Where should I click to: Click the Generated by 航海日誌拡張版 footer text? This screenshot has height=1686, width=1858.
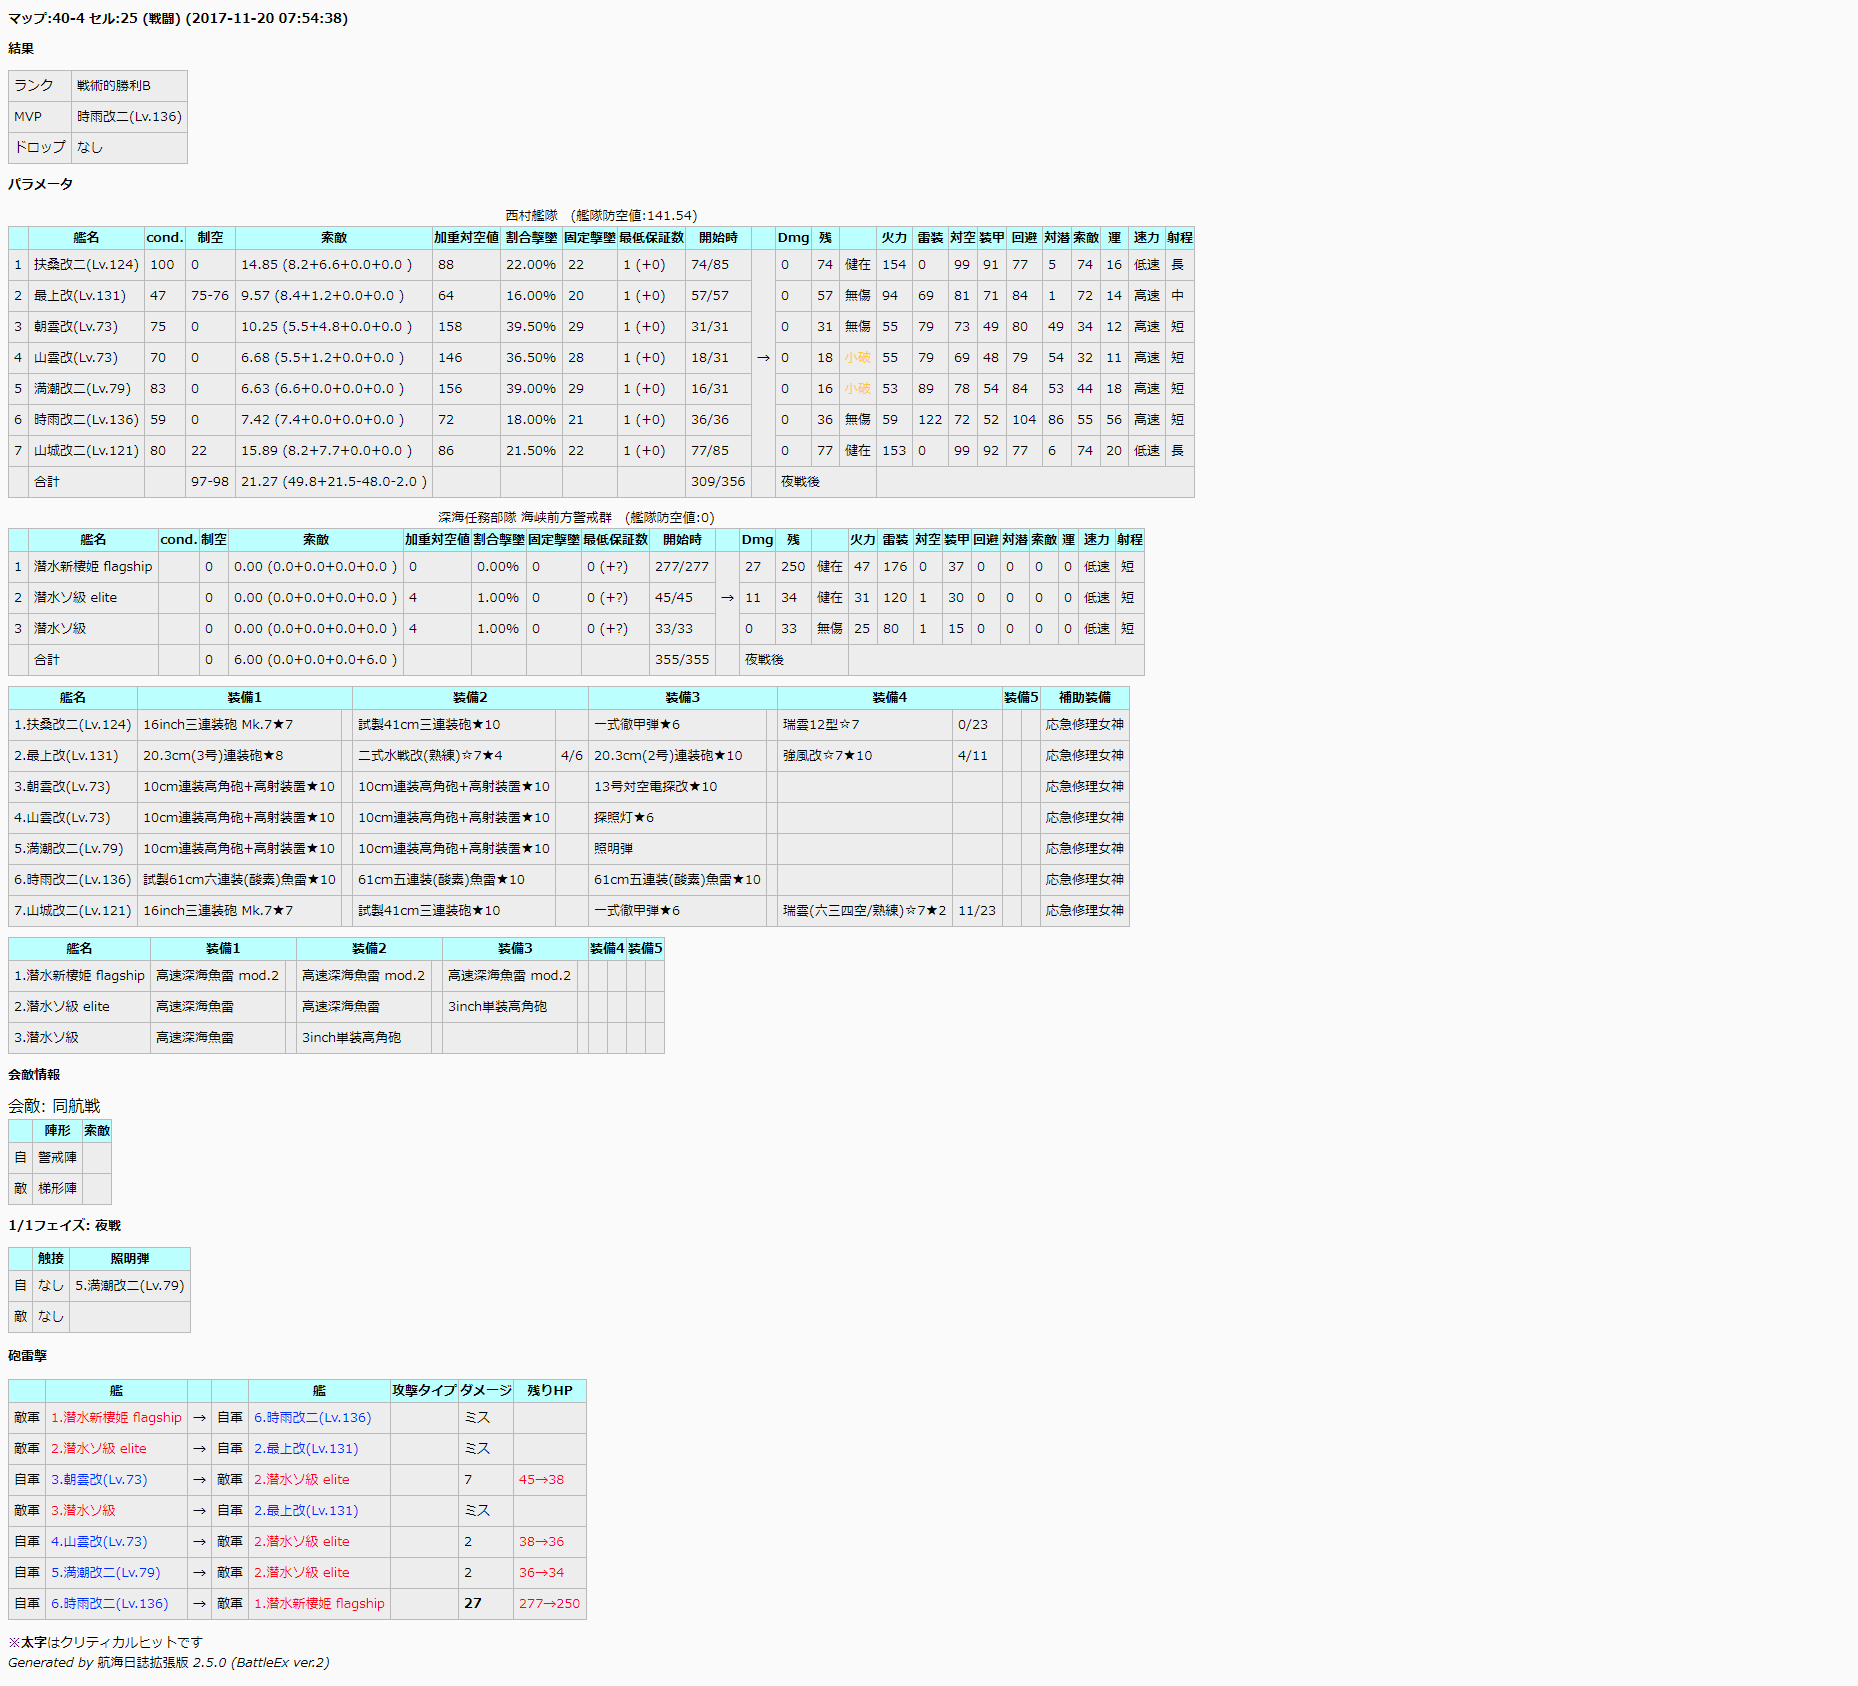point(168,1663)
